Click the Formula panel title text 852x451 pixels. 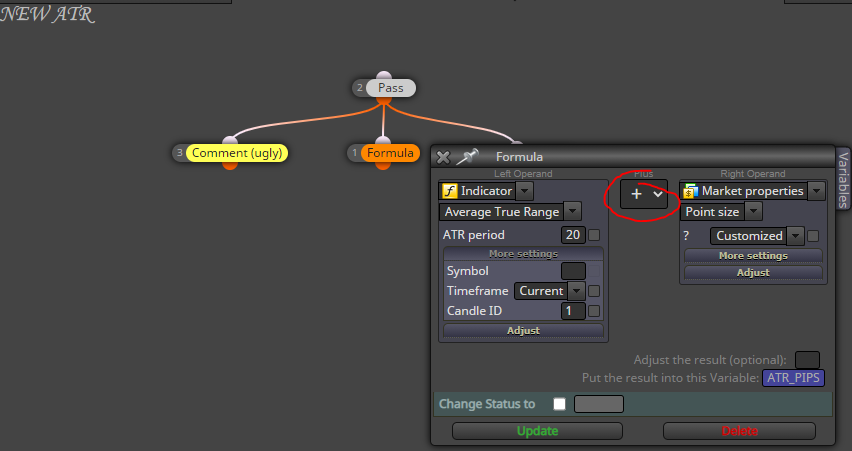519,157
